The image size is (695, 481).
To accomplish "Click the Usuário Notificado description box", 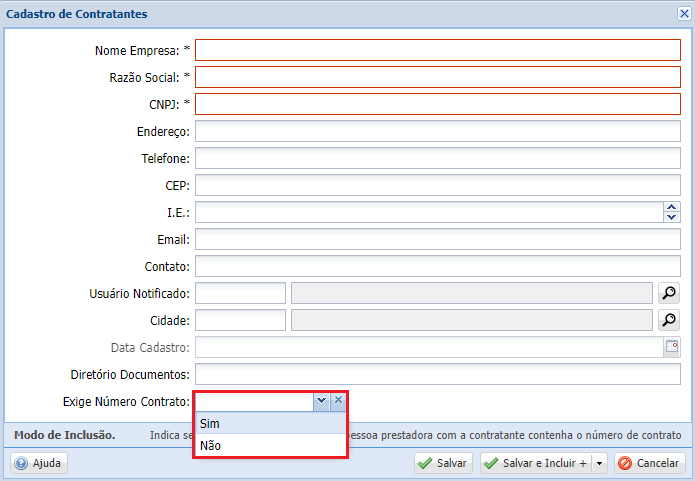I will point(472,293).
